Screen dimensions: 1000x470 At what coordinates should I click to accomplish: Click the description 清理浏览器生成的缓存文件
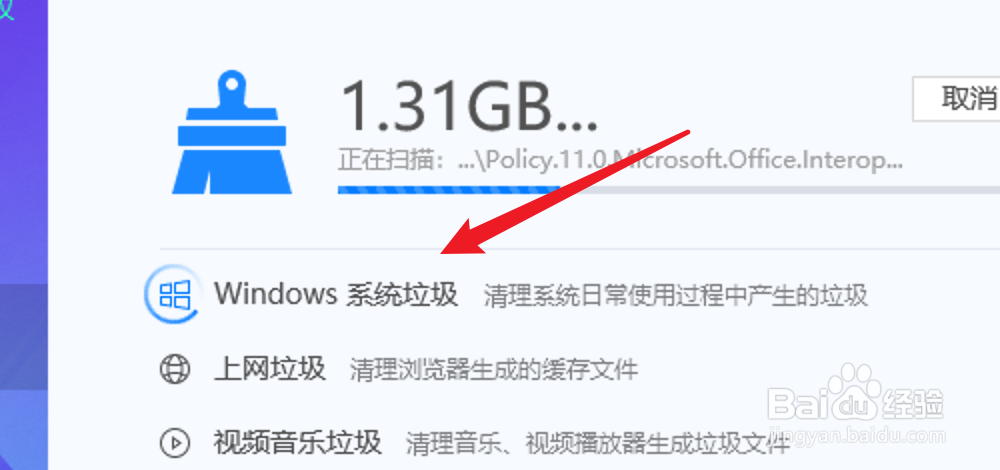tap(494, 370)
